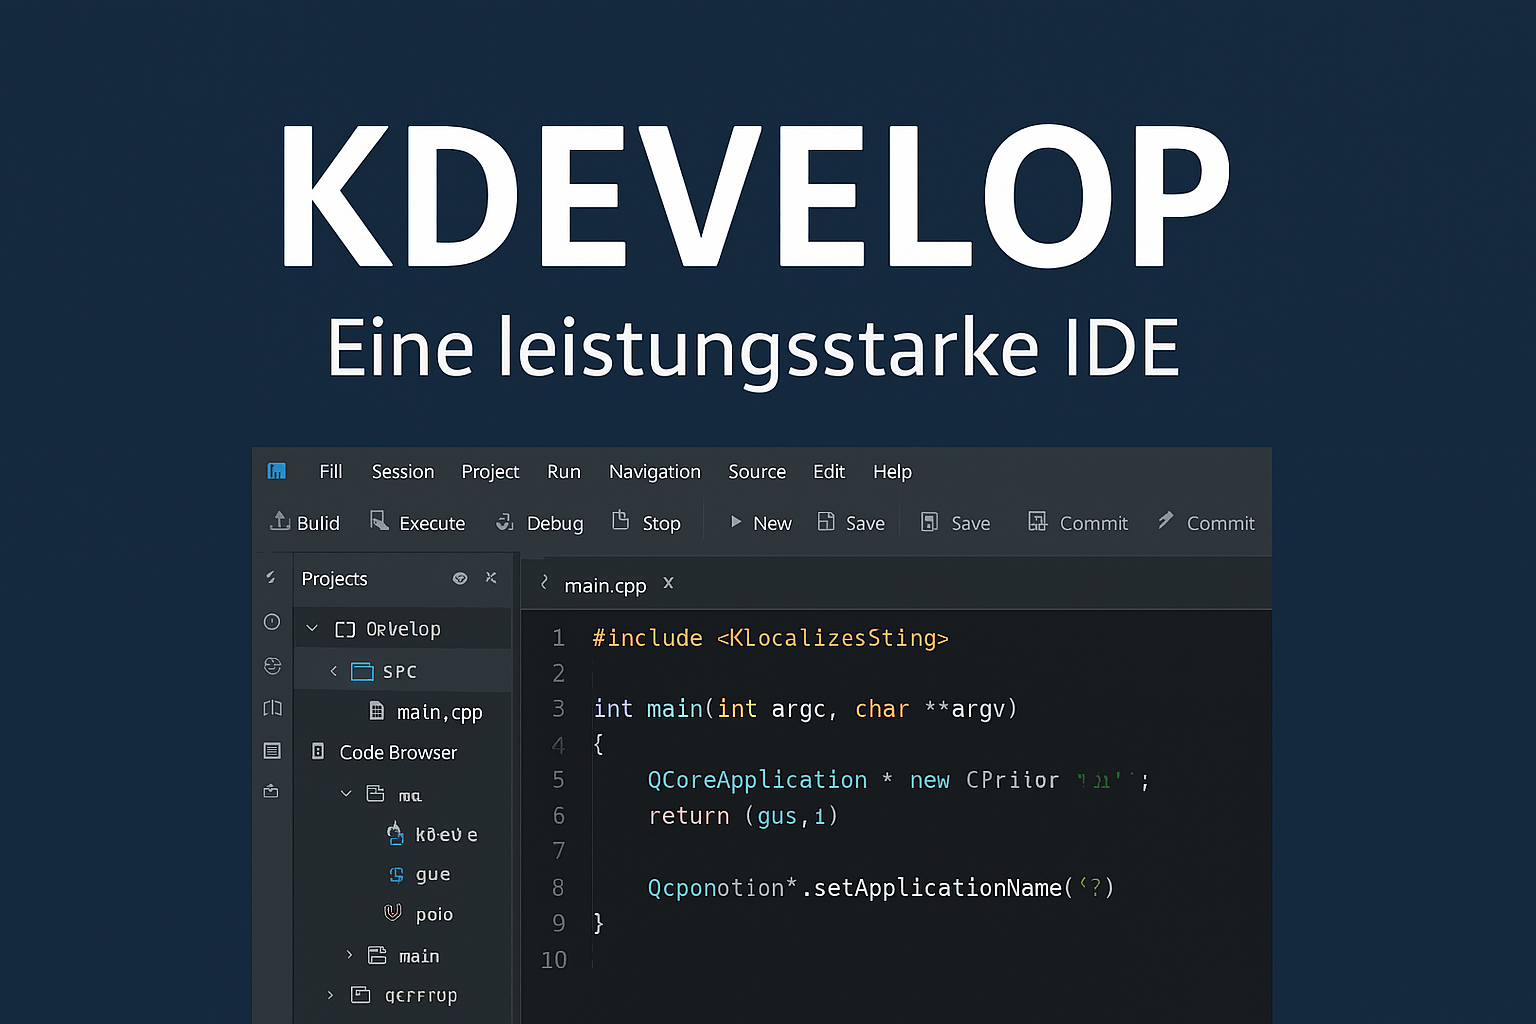
Task: Open the Commit tool on the toolbar
Action: pos(1039,521)
